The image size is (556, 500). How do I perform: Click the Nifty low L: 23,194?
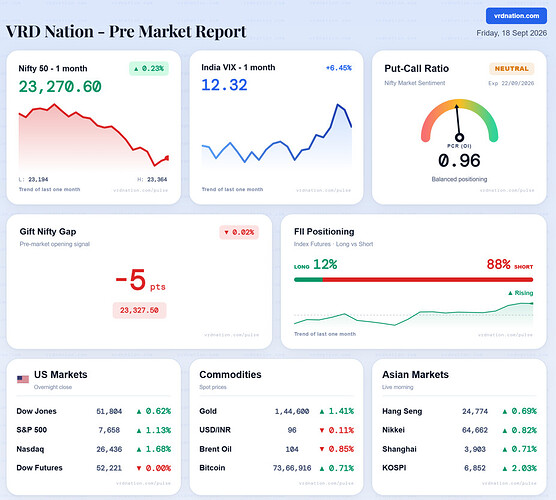(x=33, y=179)
